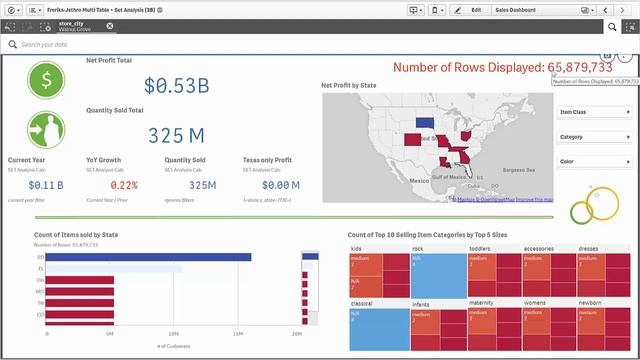
Task: Open the Improve this map link
Action: click(x=534, y=200)
